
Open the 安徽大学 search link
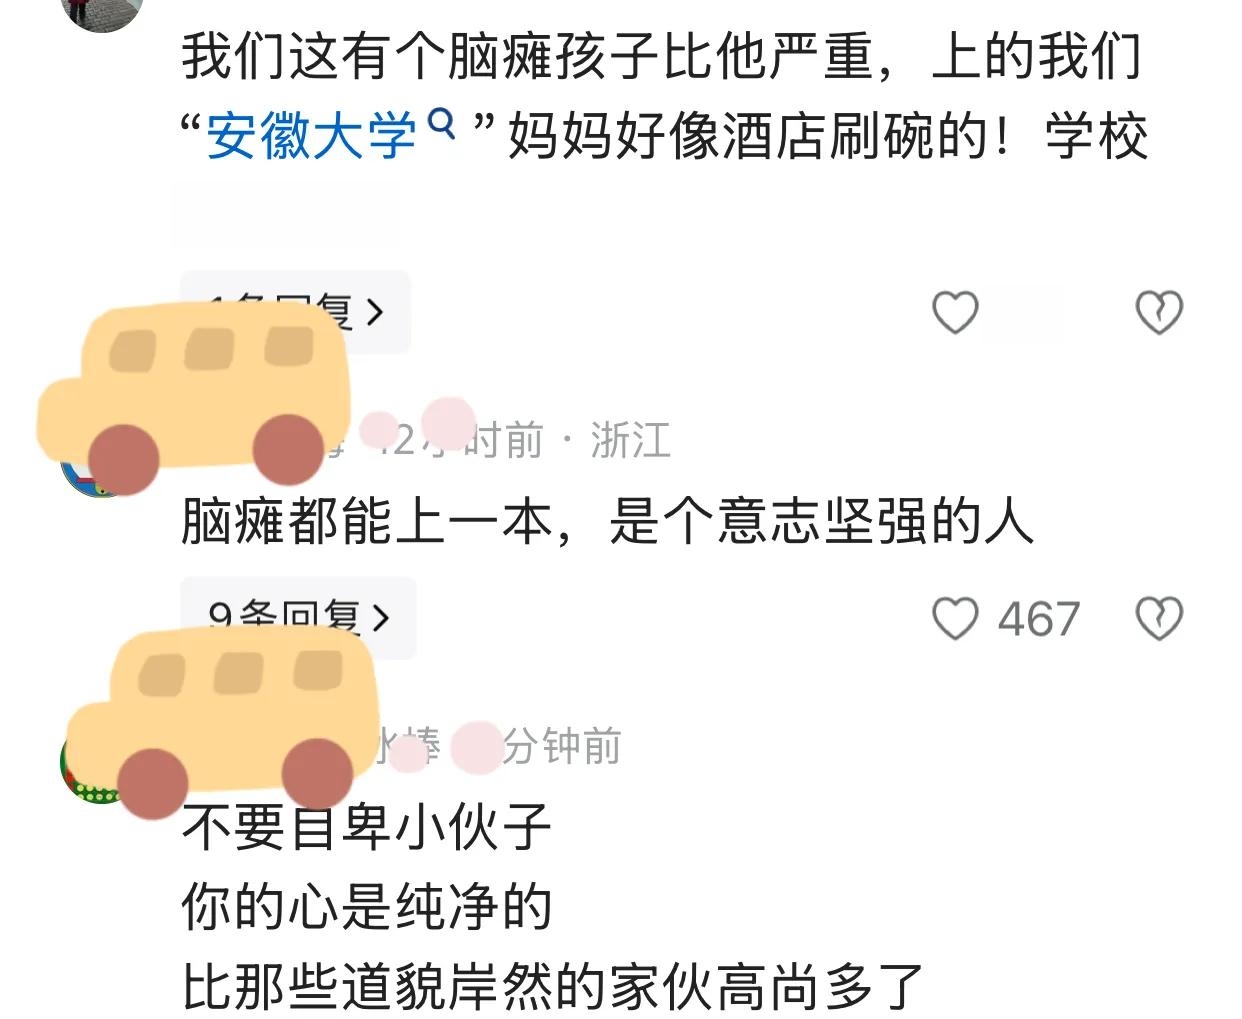click(311, 136)
